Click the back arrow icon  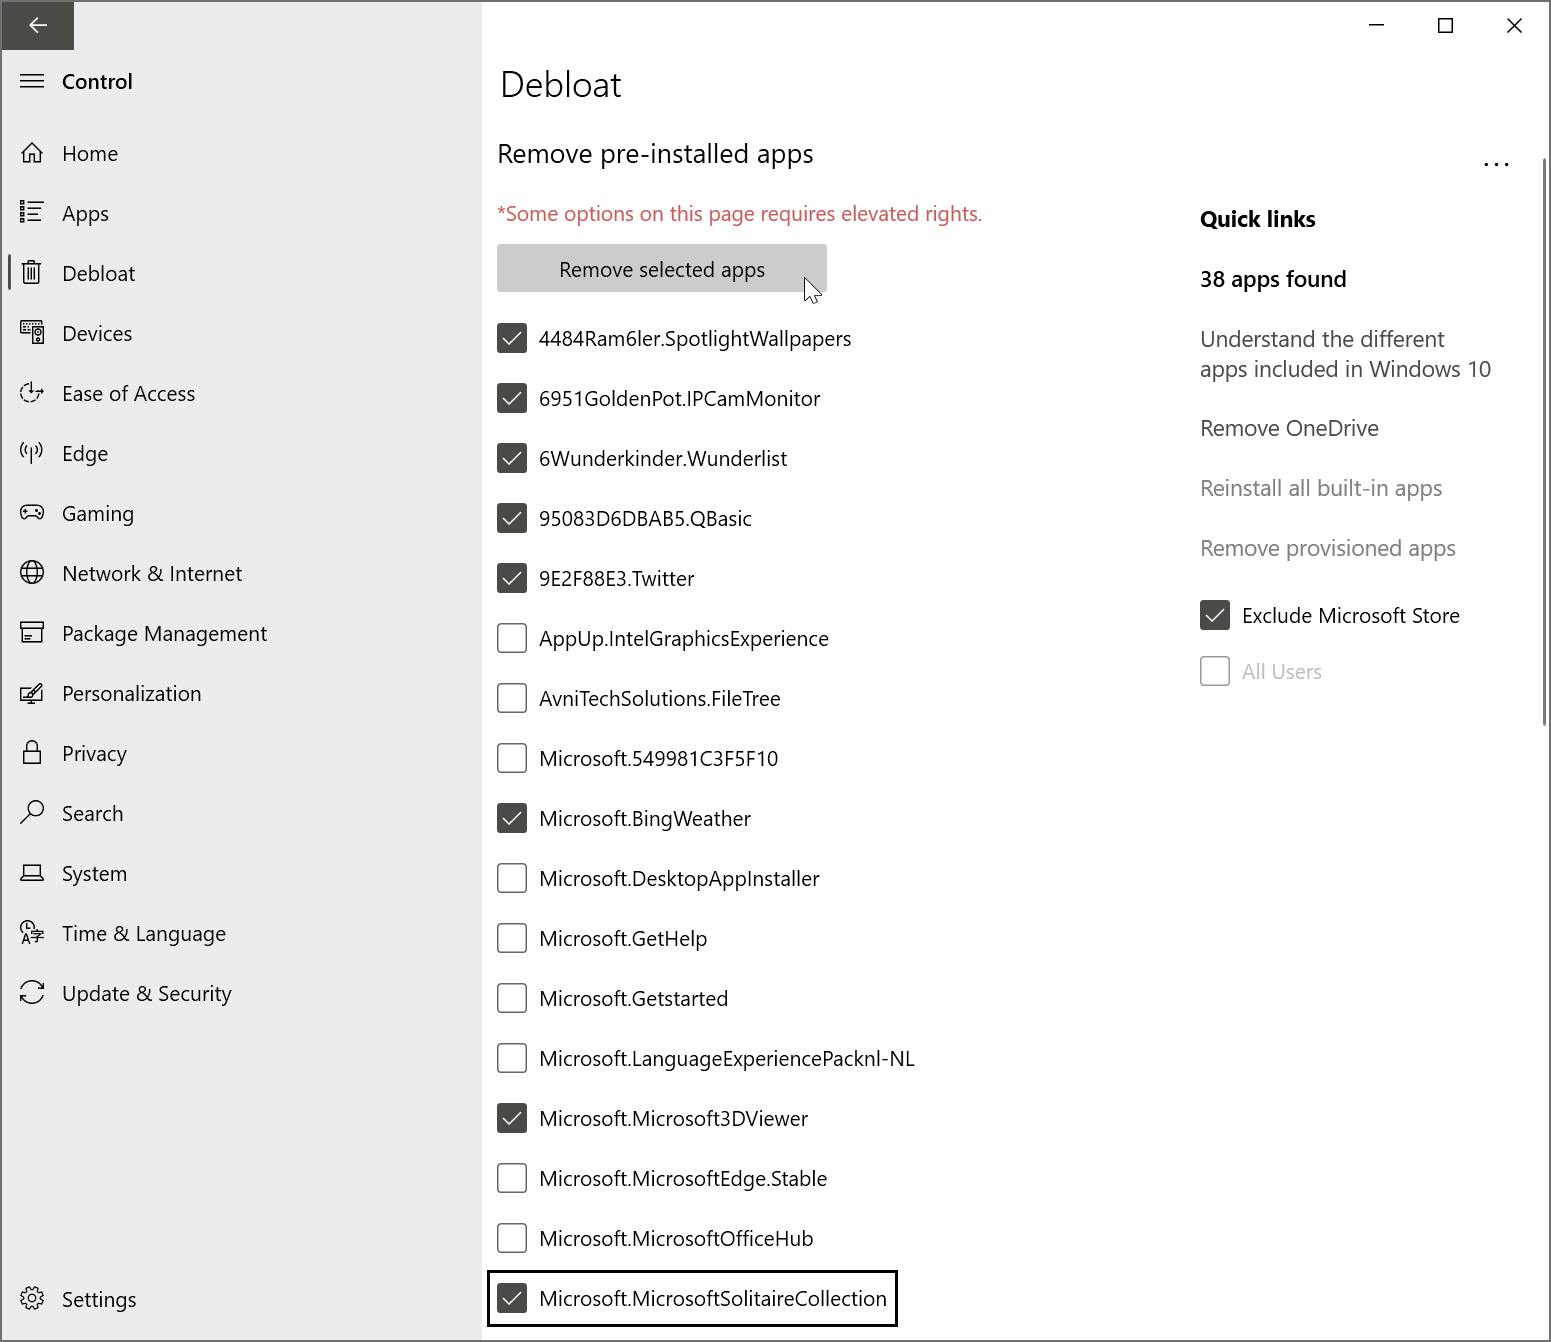38,25
